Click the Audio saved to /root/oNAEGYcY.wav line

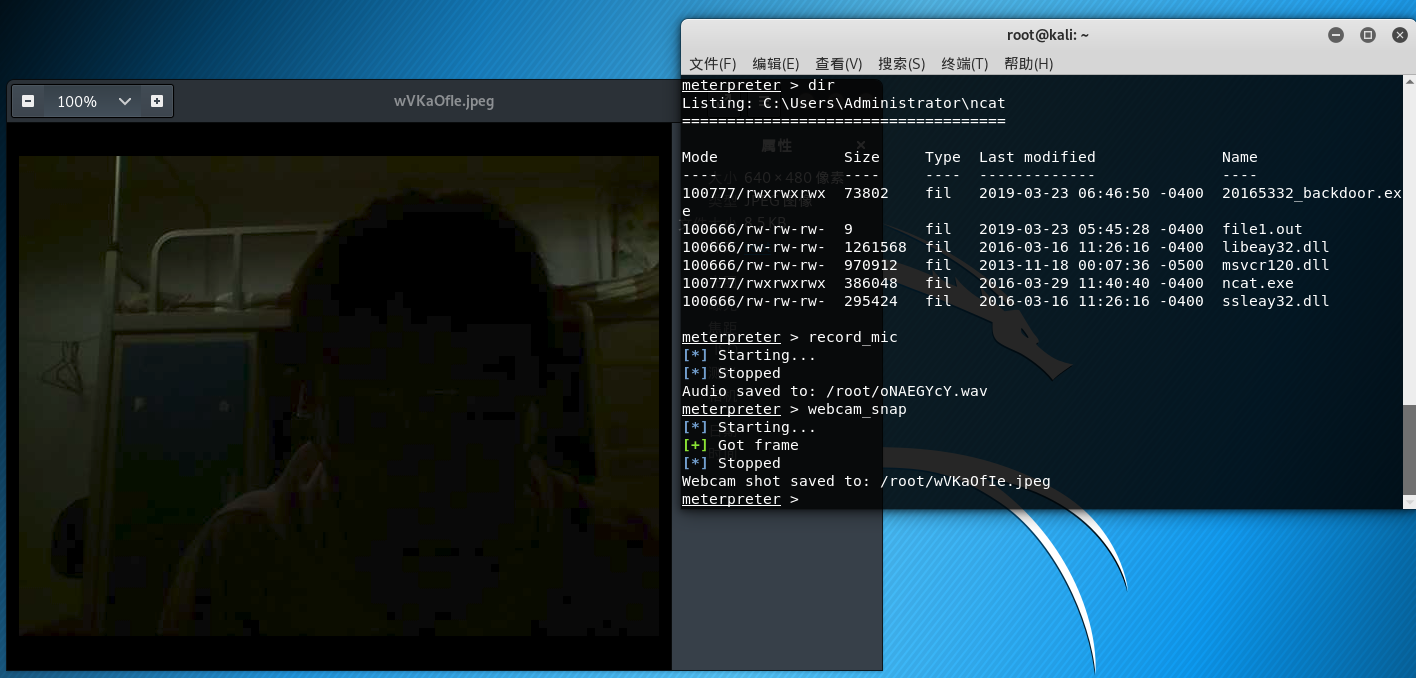835,391
